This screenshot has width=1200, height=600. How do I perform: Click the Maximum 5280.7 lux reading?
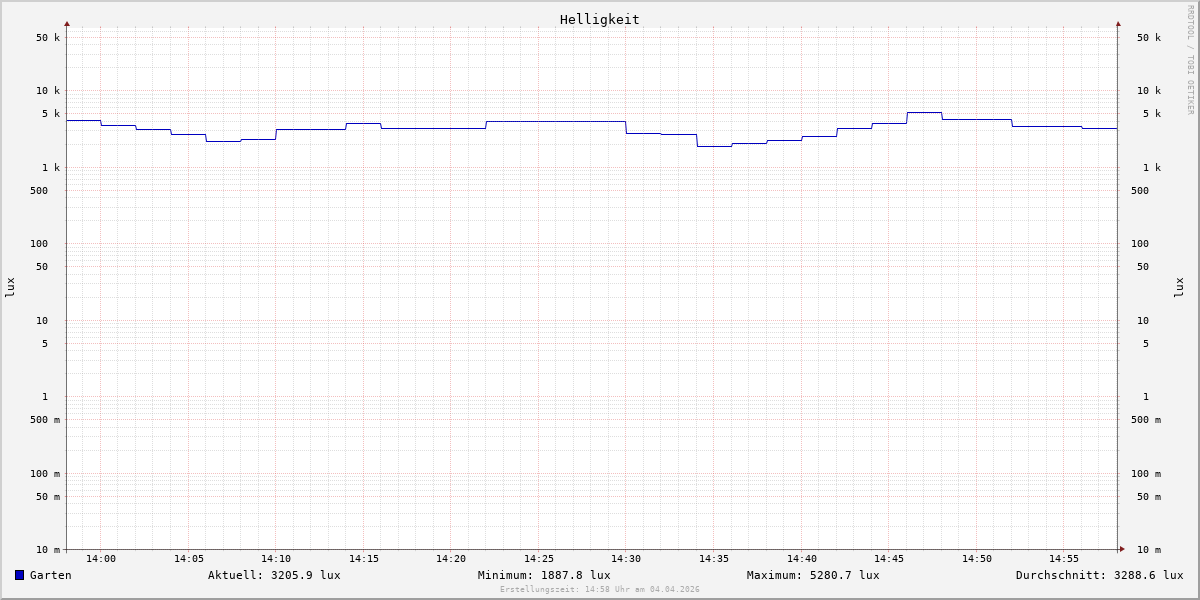813,575
